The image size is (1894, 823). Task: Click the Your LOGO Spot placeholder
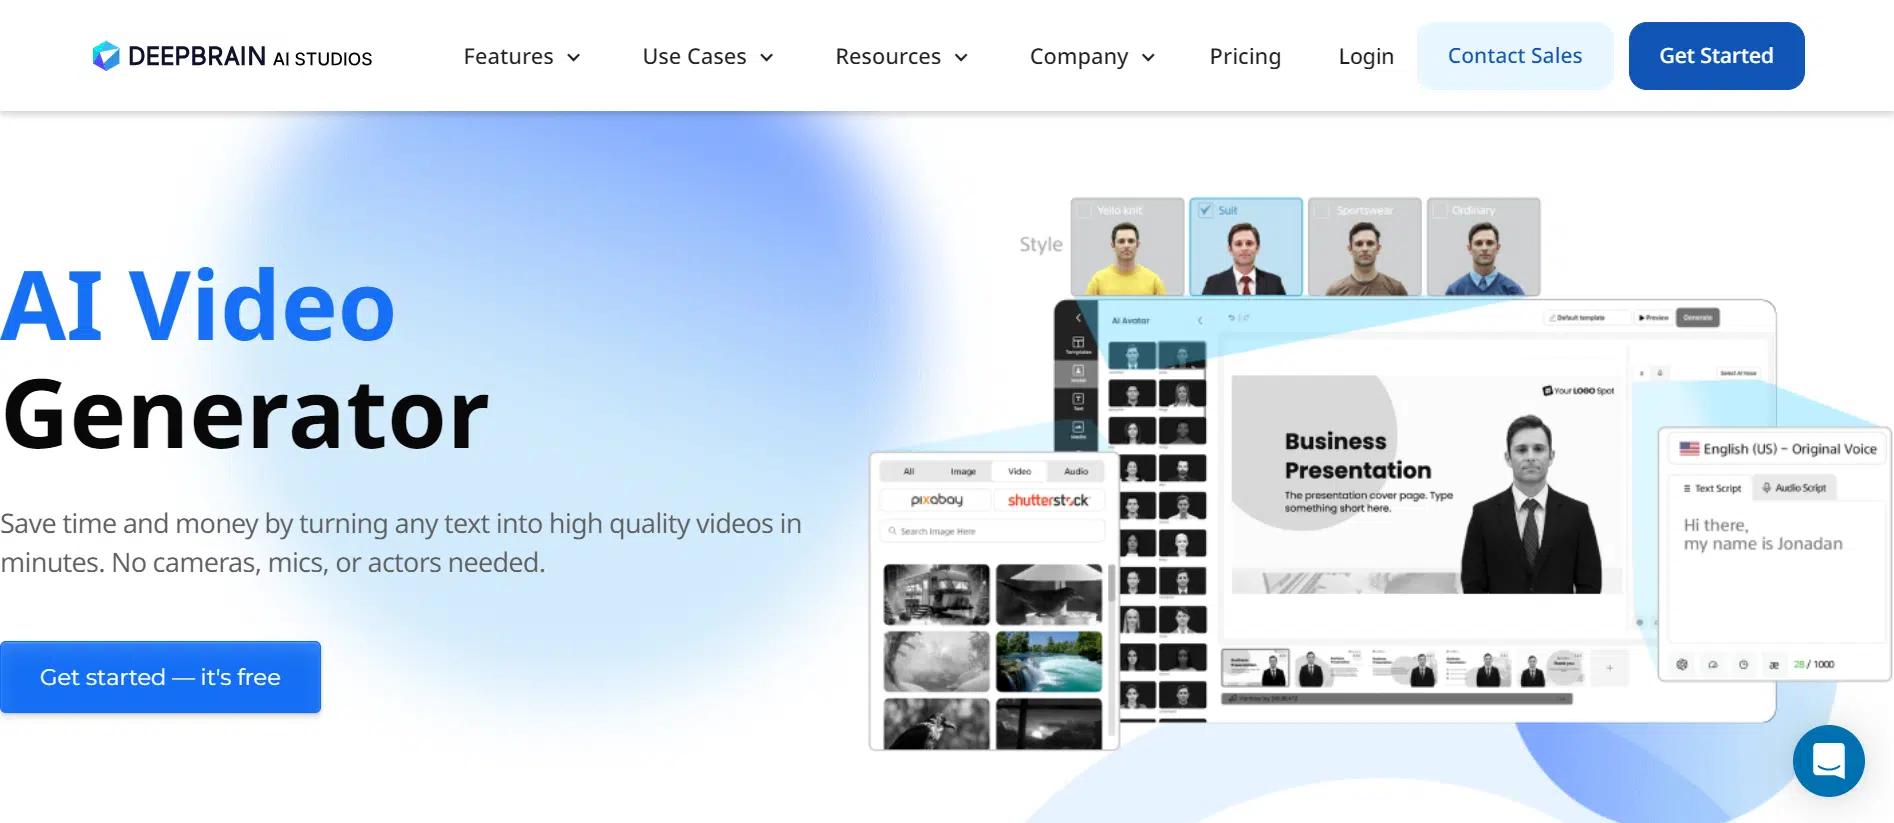(x=1578, y=391)
